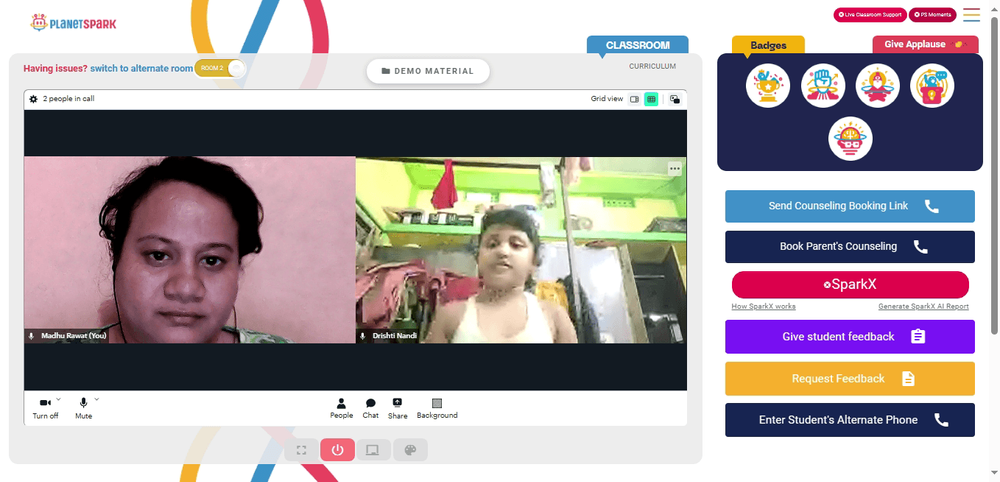Click PS Moments button
The width and height of the screenshot is (1000, 482).
pos(932,15)
